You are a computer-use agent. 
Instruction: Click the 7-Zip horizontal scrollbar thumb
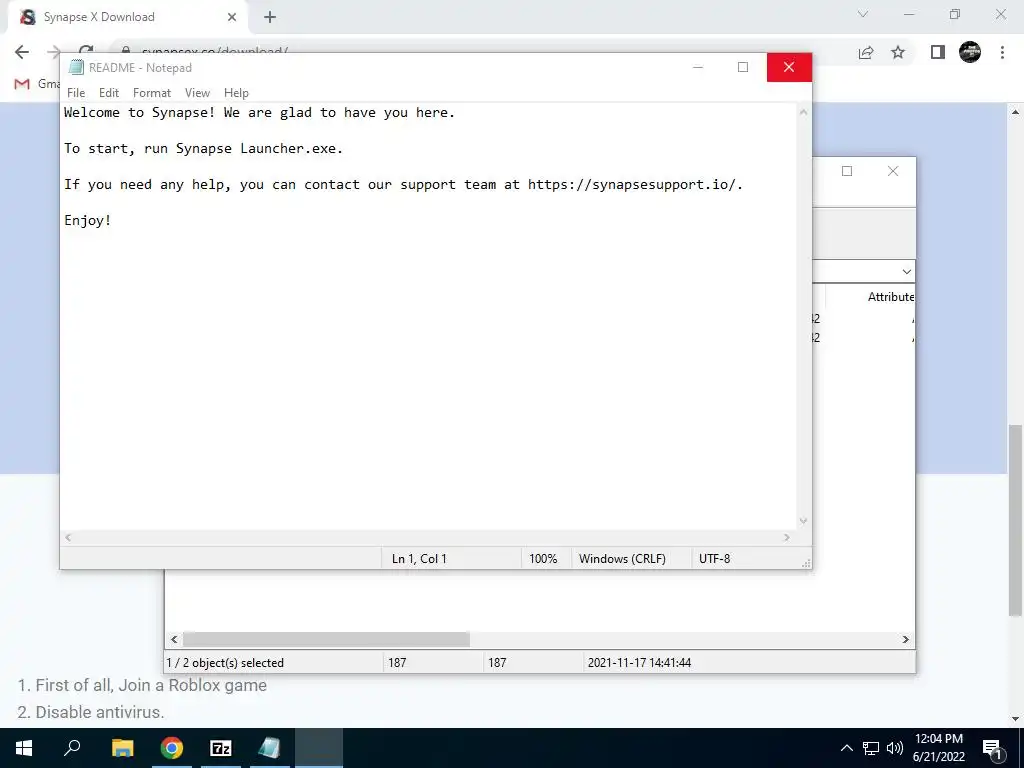pyautogui.click(x=326, y=639)
